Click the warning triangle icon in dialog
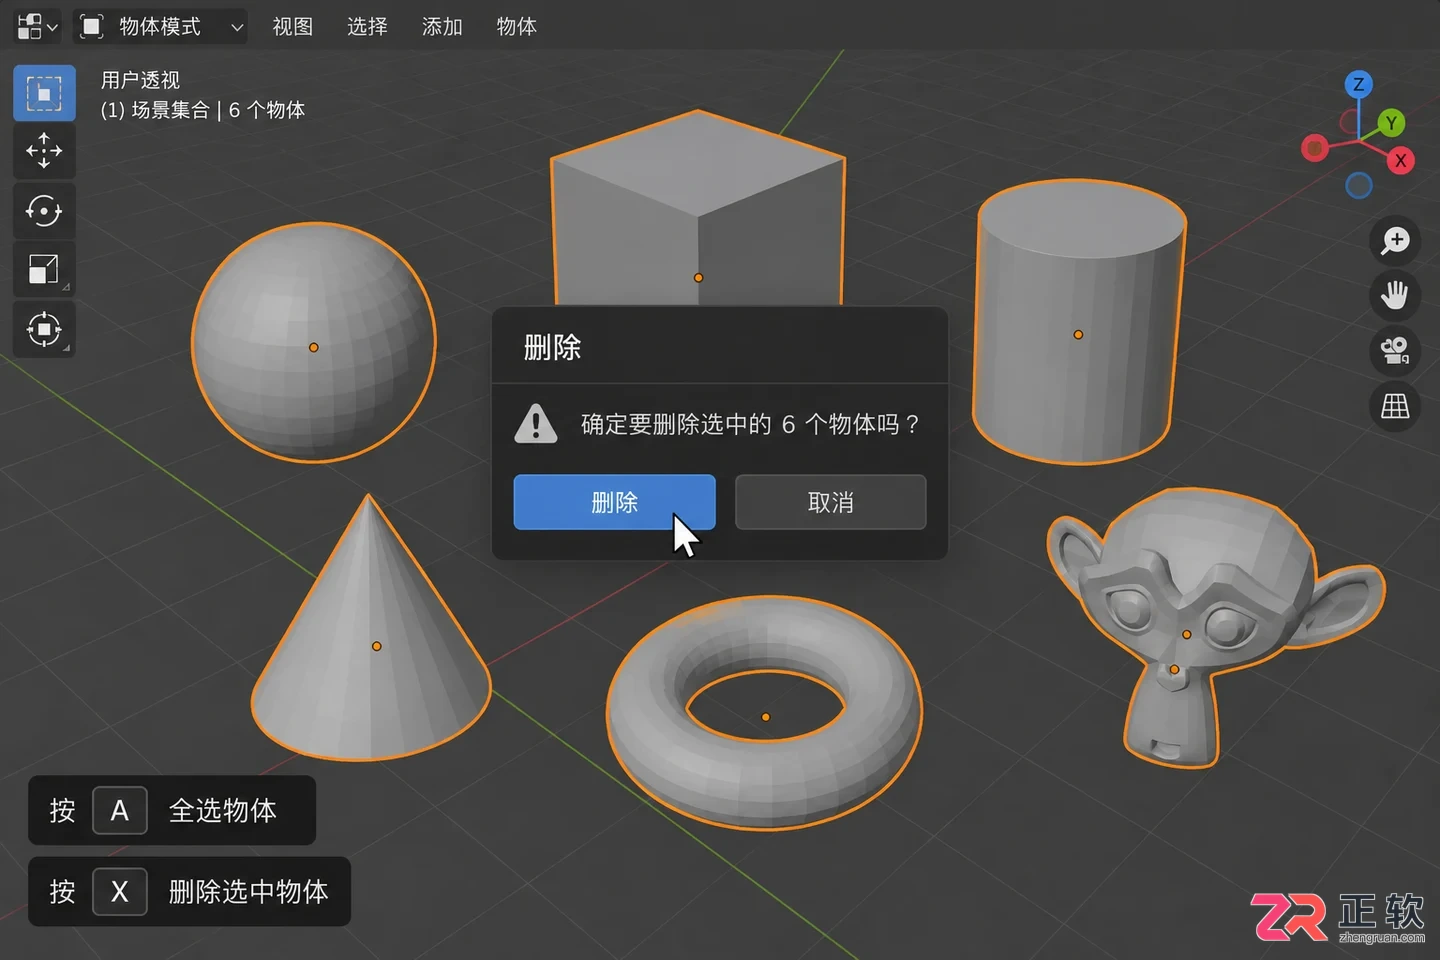 [536, 424]
